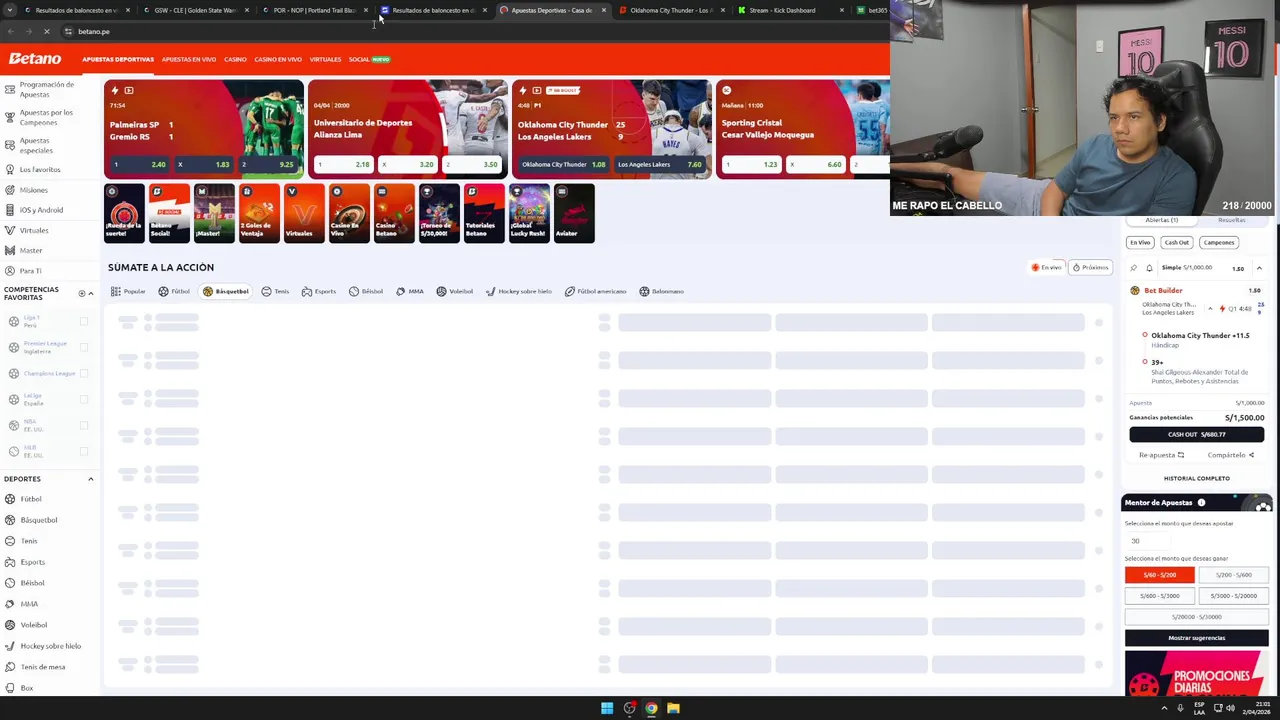Collapse the Simple S/1,000.00 bet slip
The width and height of the screenshot is (1280, 720).
click(1259, 268)
